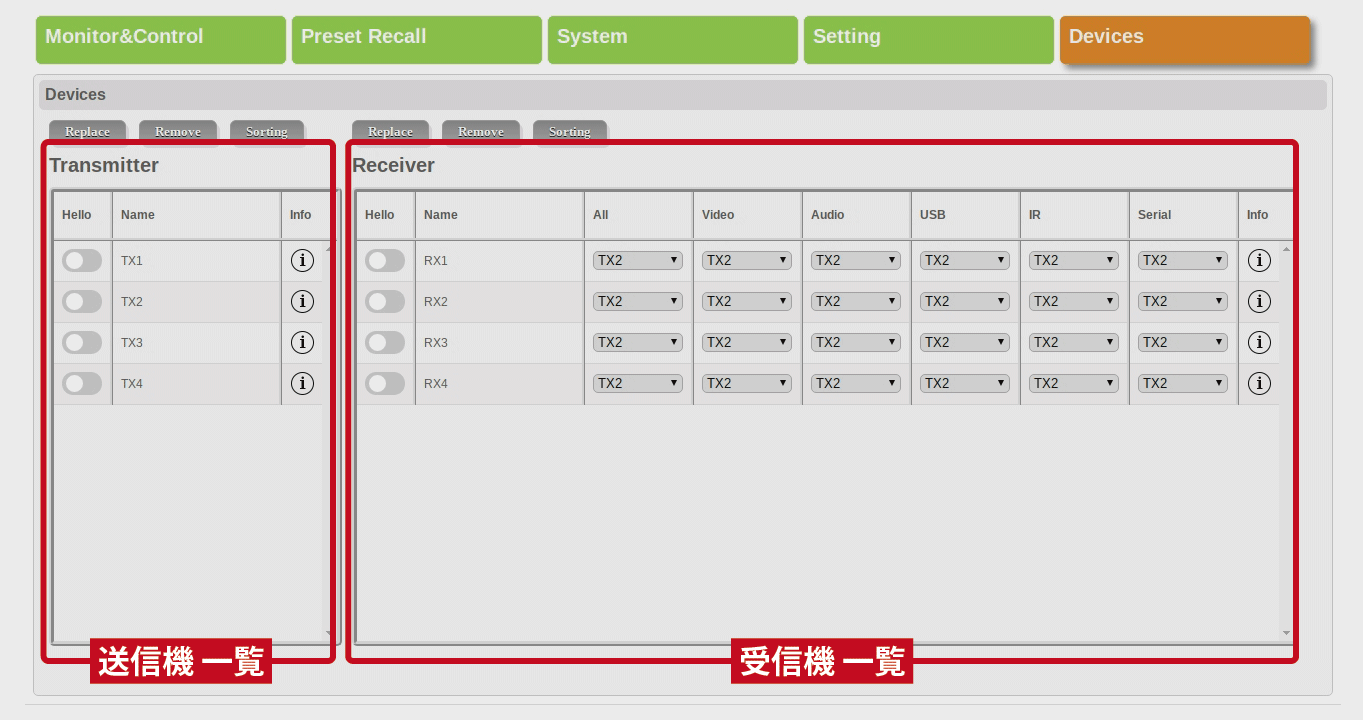Click Replace button above Transmitter list
The width and height of the screenshot is (1363, 720).
[88, 132]
